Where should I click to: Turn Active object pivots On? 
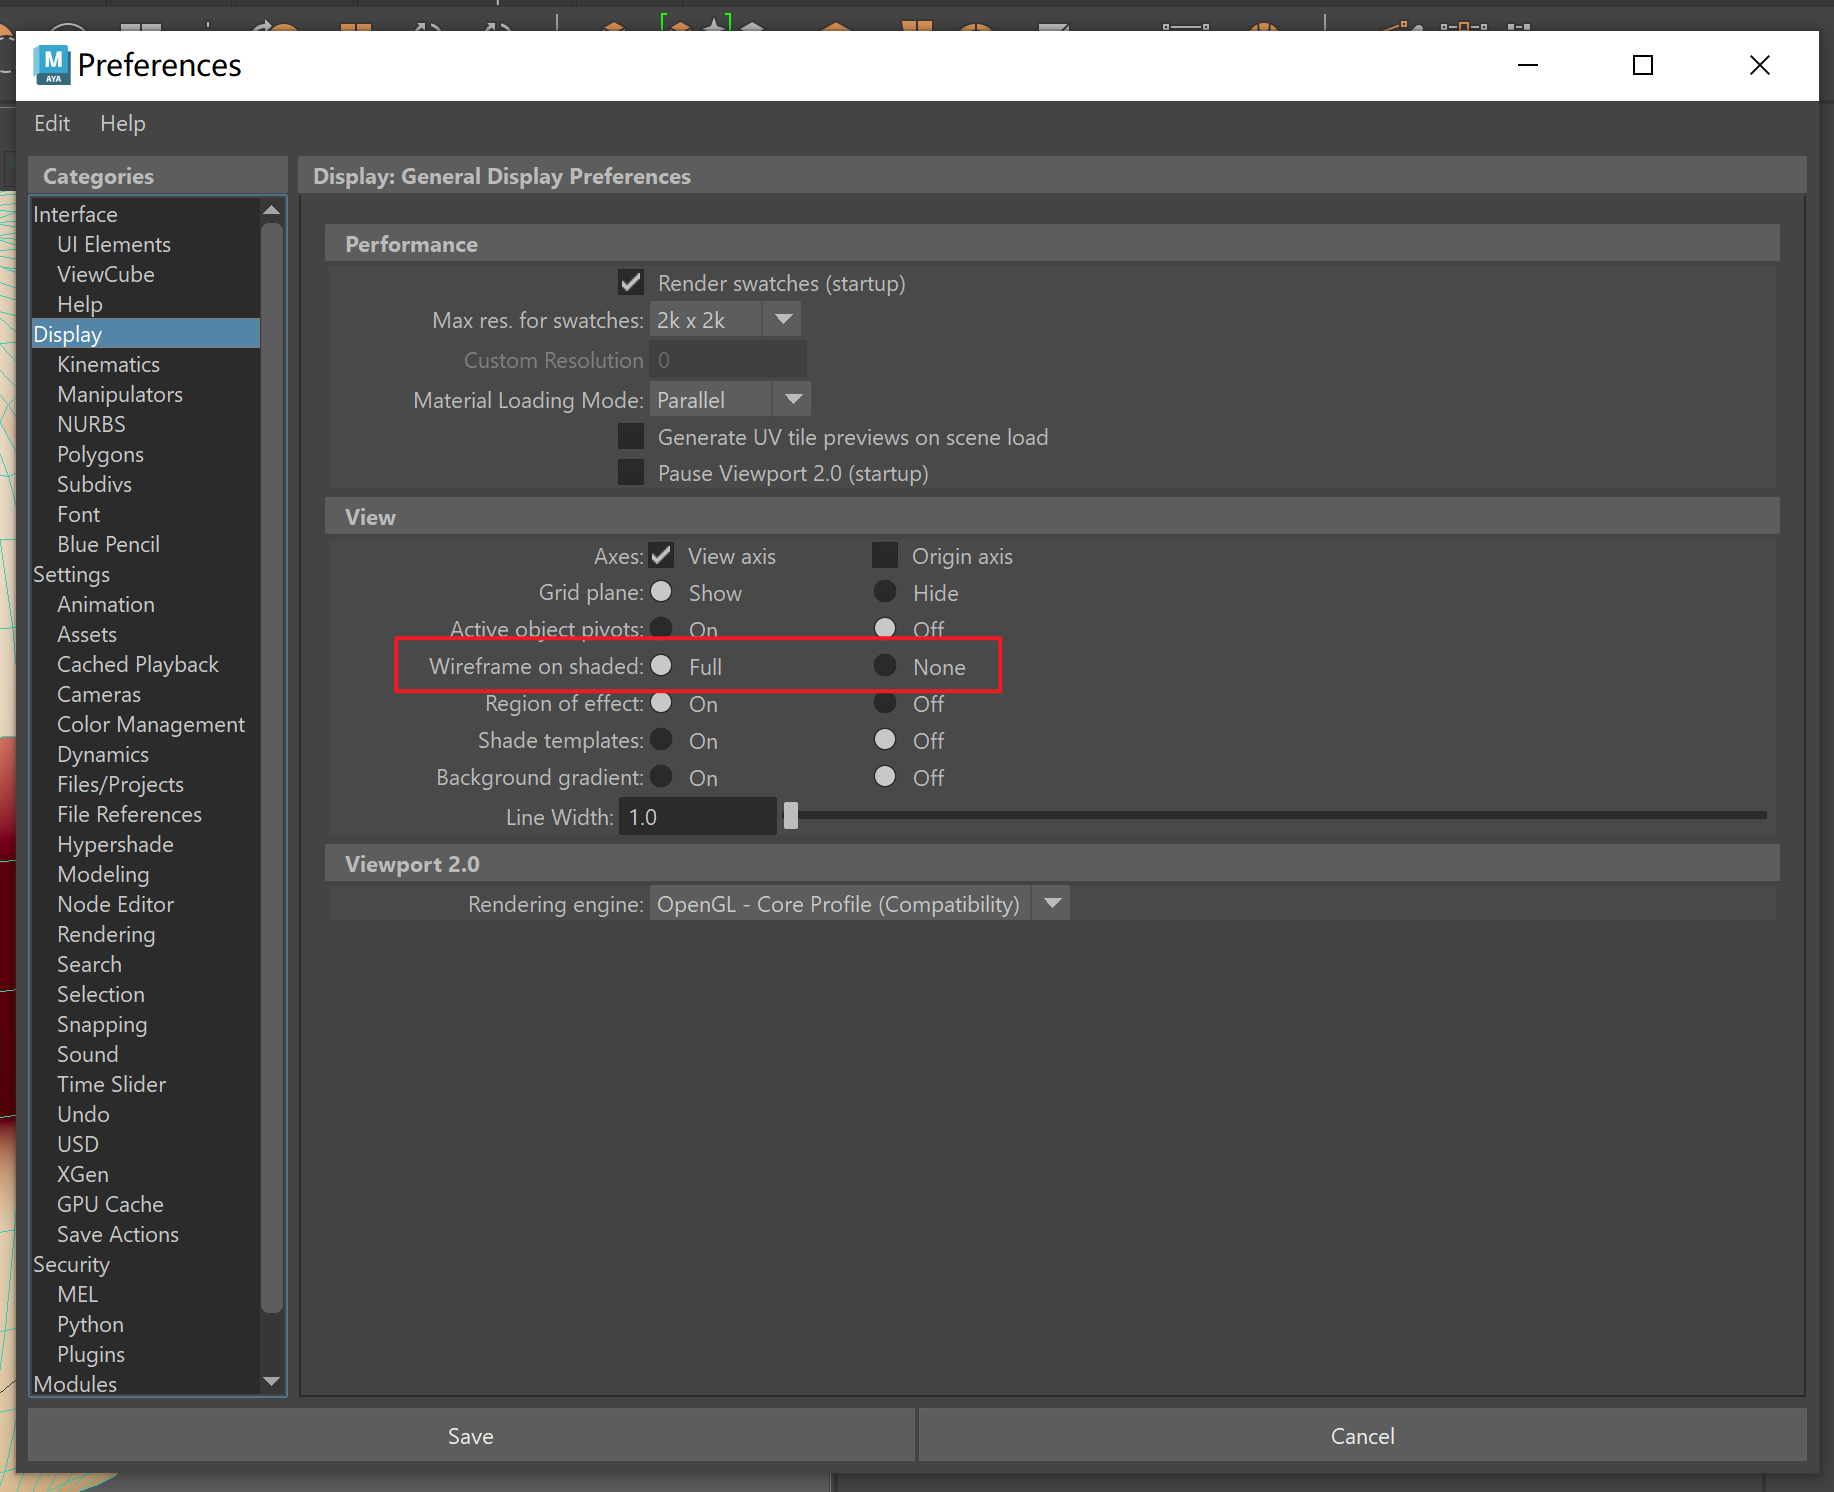pyautogui.click(x=661, y=628)
